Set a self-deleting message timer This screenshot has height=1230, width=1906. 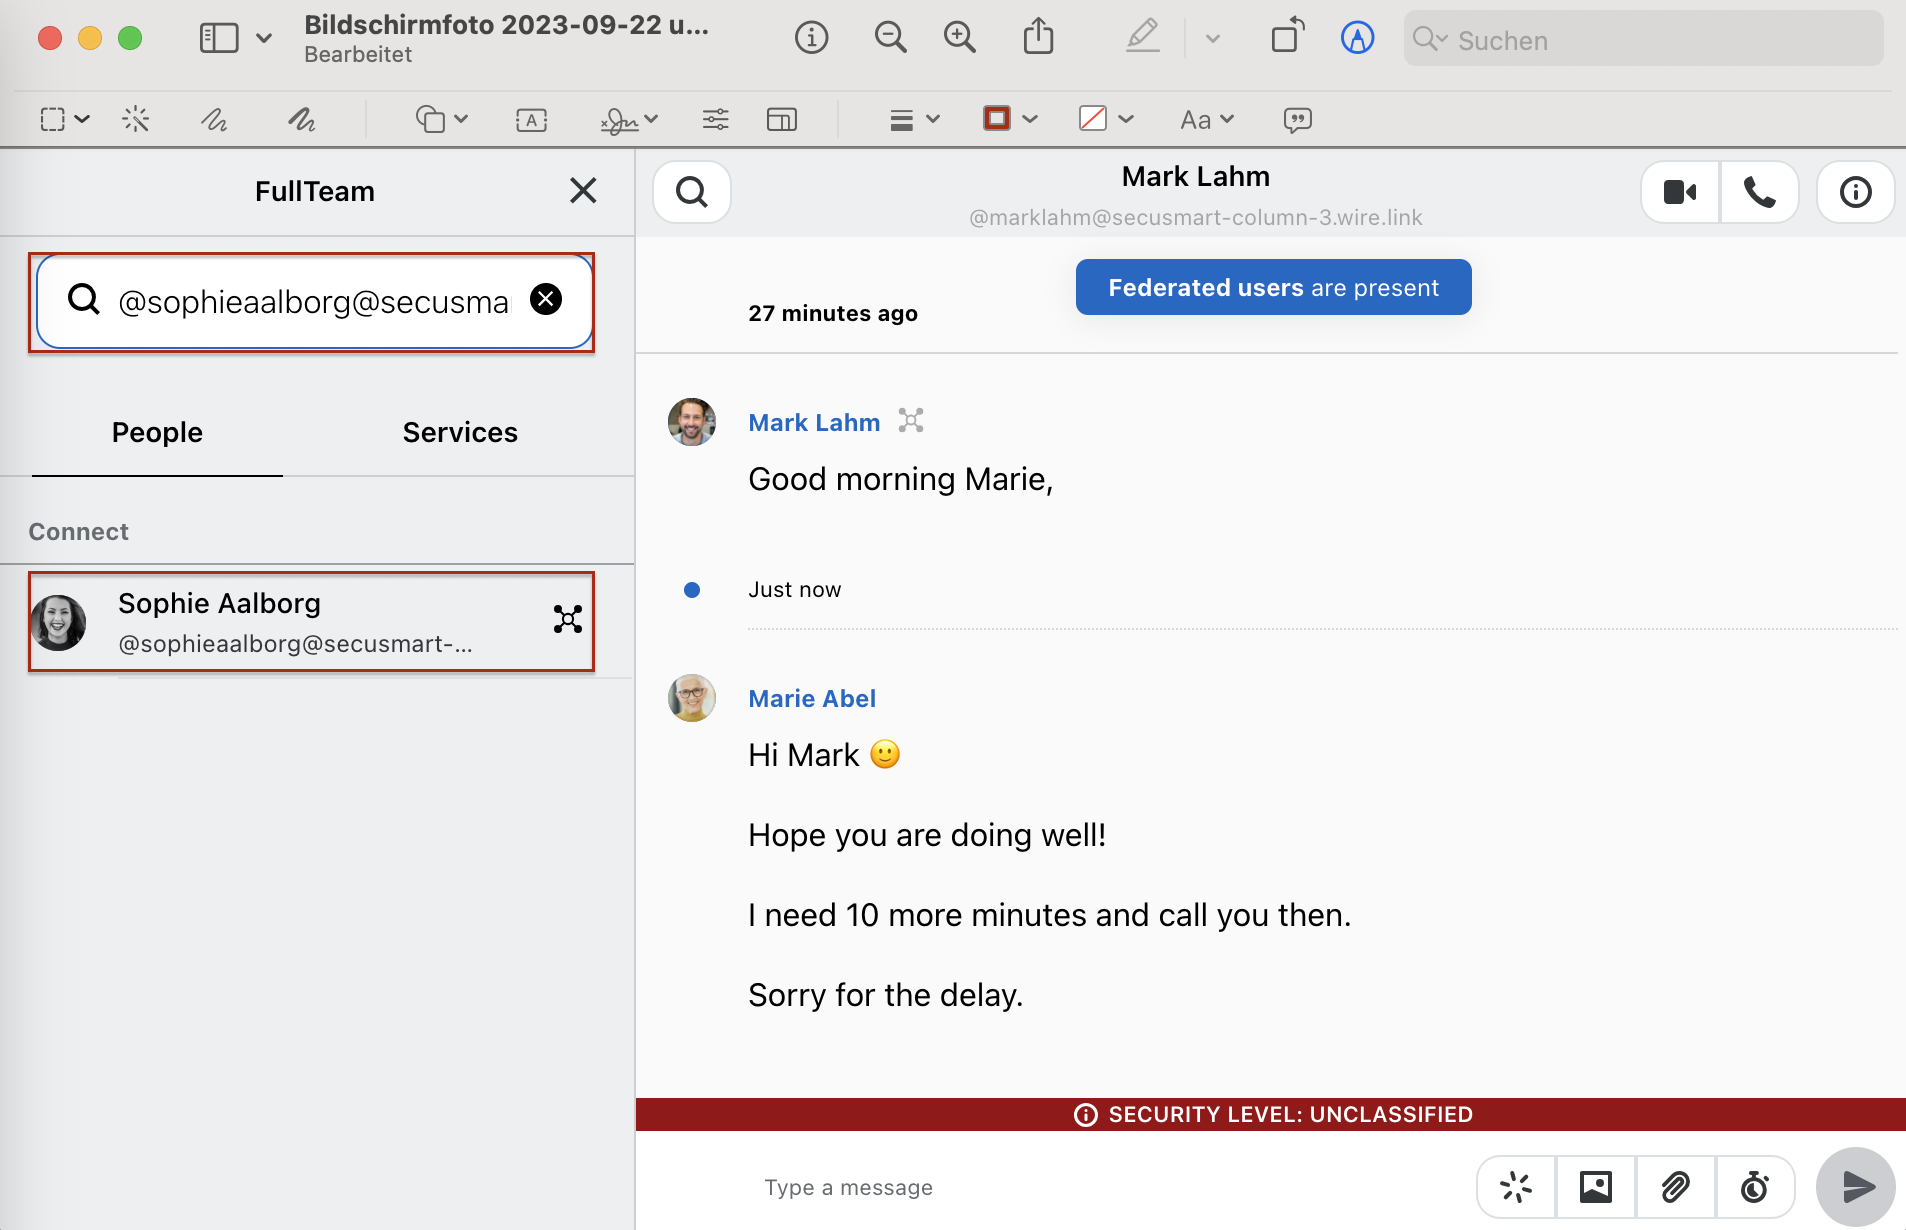(1755, 1187)
